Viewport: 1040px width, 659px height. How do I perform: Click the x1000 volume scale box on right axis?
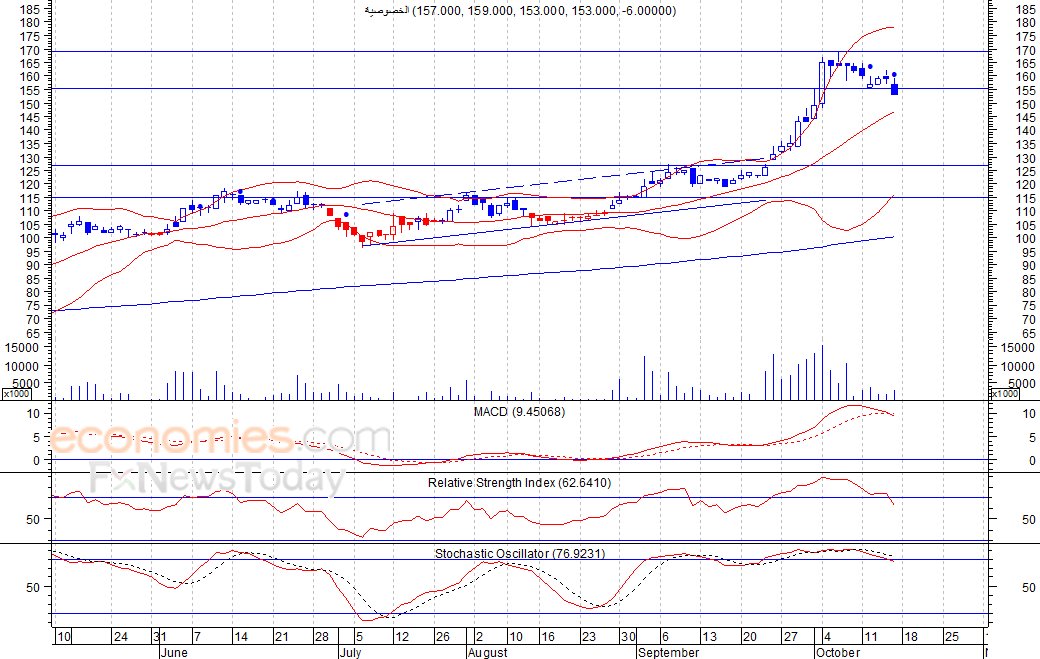pyautogui.click(x=1004, y=394)
